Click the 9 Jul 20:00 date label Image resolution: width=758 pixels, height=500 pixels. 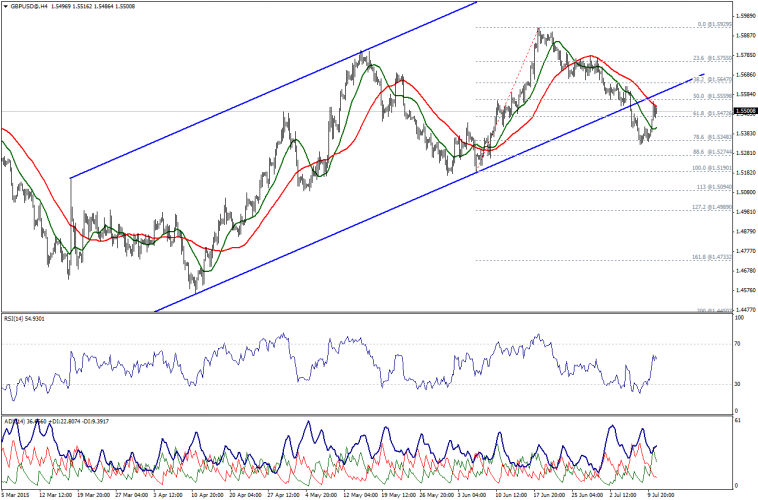coord(660,495)
